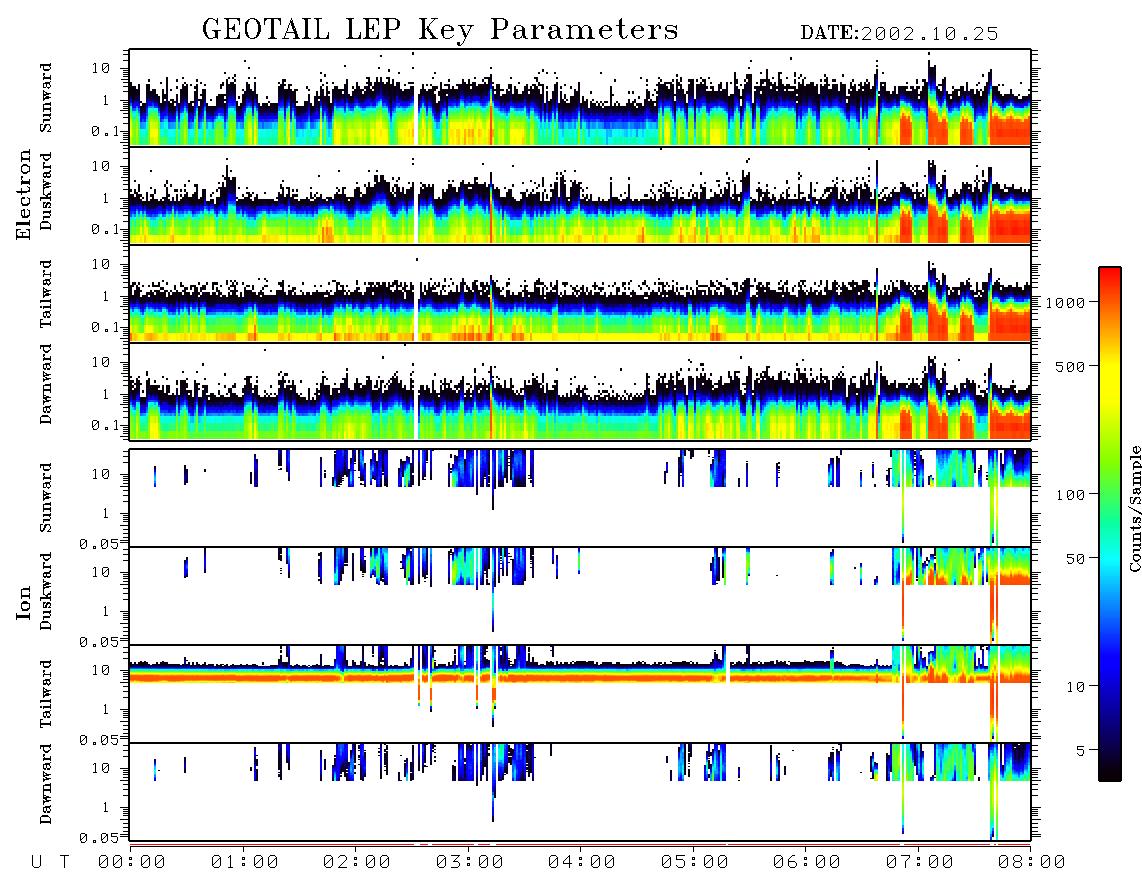
Task: Select the DATE:2002.10.25 label
Action: click(x=899, y=34)
